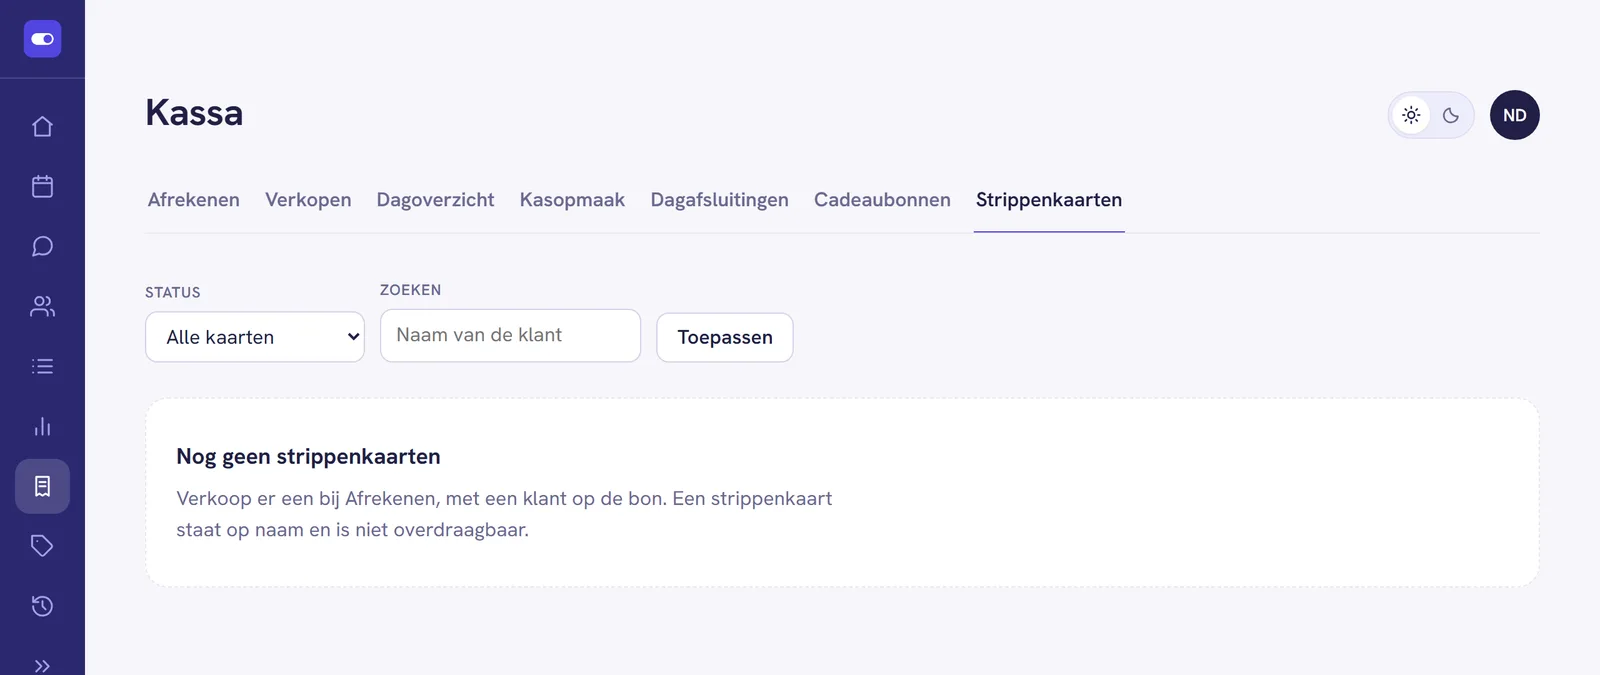Switch to the Kasopmaak tab

(x=572, y=200)
